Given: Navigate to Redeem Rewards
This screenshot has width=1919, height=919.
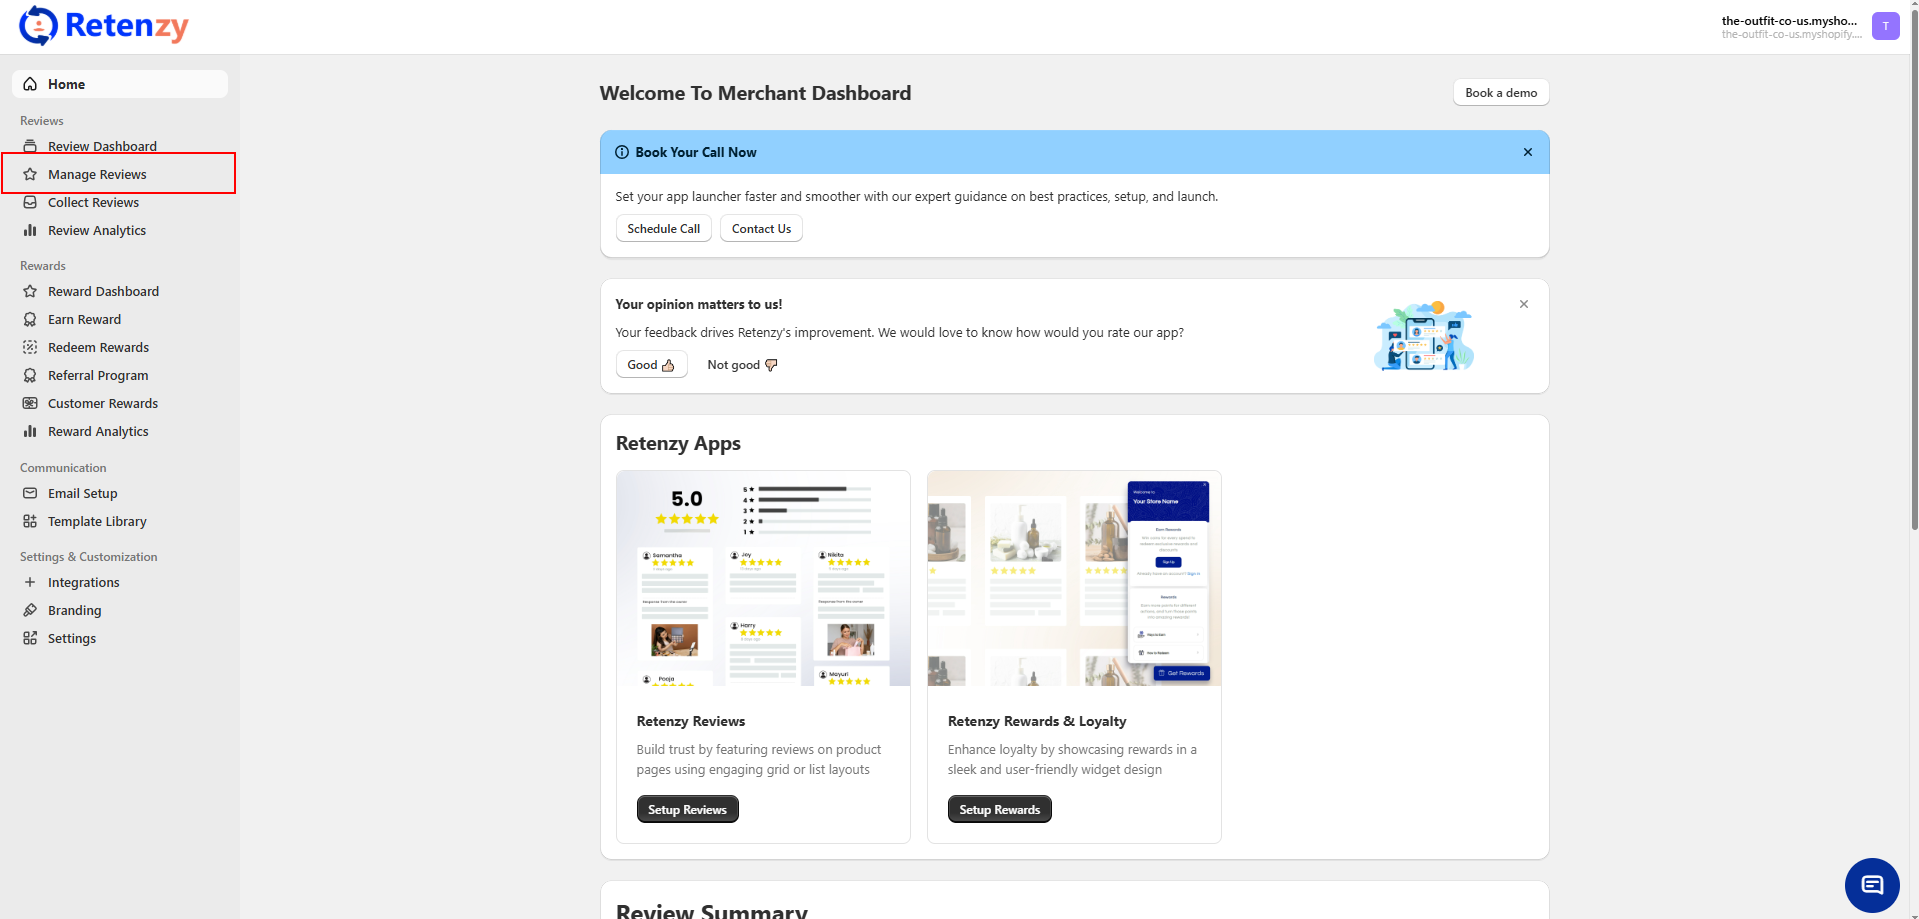Looking at the screenshot, I should tap(120, 347).
